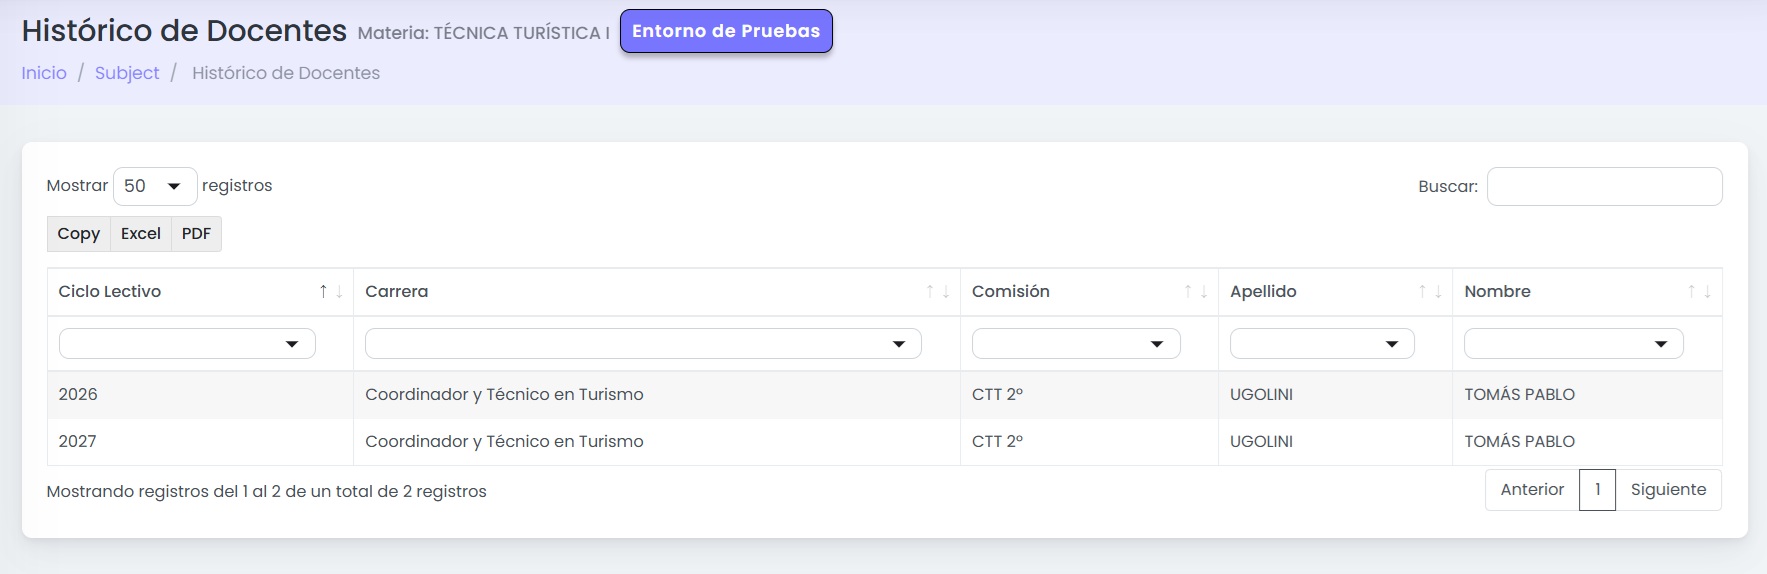Click the 2027 Ciclo Lectivo cell
This screenshot has height=574, width=1767.
200,442
